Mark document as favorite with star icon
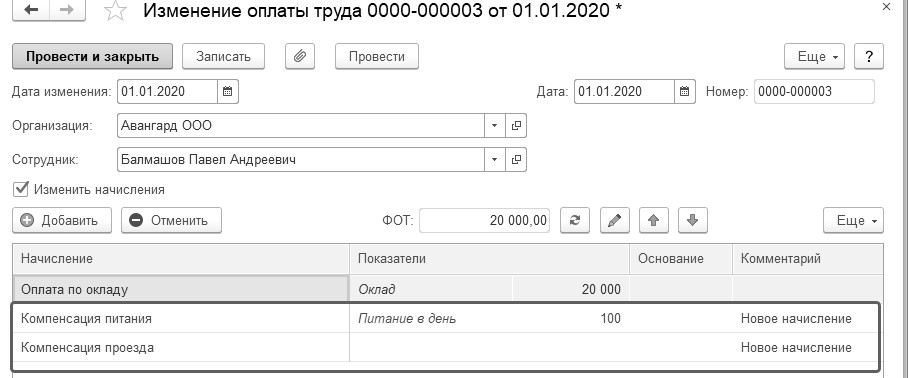The image size is (908, 378). [116, 11]
